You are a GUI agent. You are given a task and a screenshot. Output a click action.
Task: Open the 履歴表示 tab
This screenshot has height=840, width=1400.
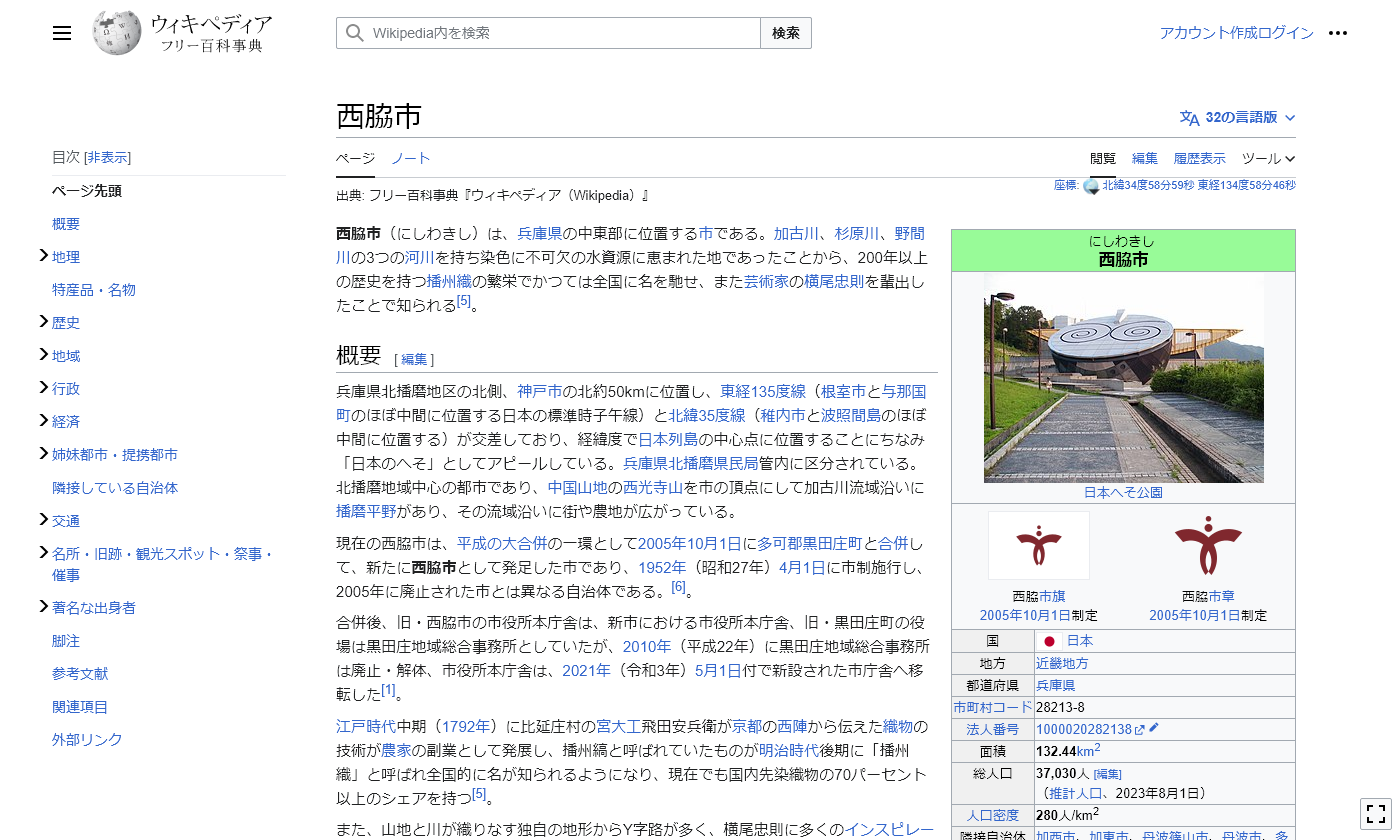click(1200, 158)
